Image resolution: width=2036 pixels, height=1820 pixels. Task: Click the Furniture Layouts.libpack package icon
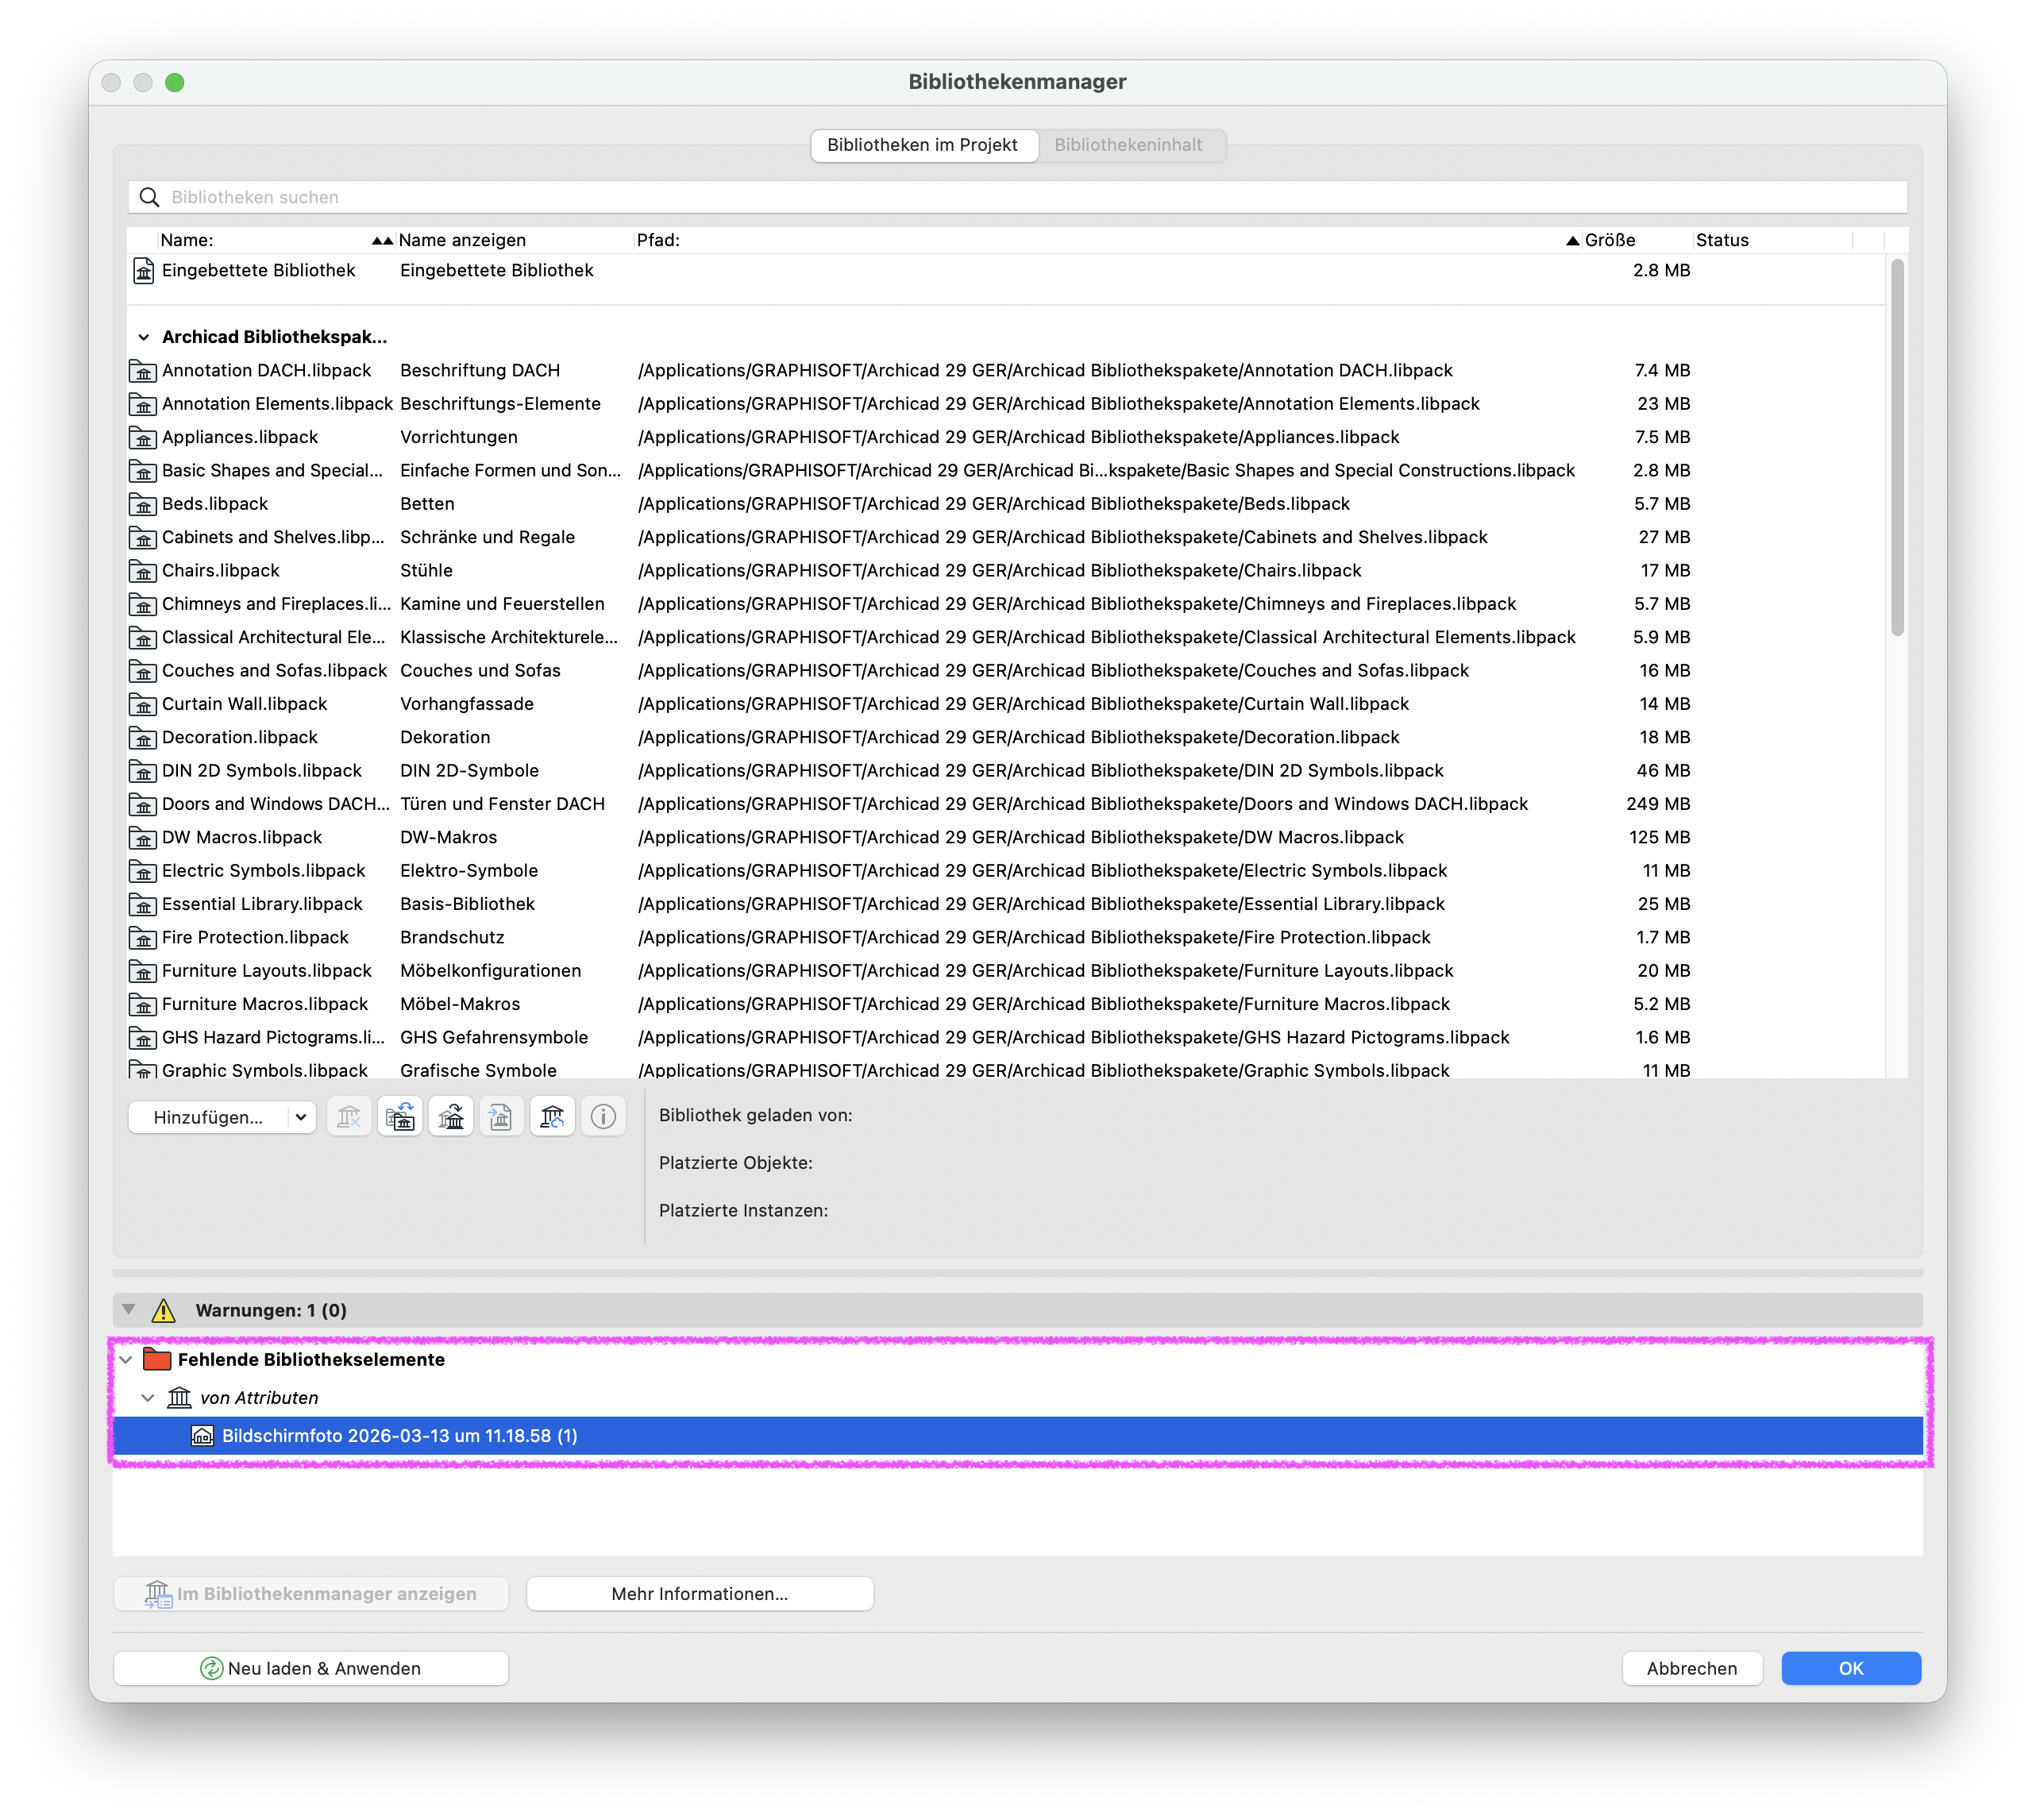143,971
